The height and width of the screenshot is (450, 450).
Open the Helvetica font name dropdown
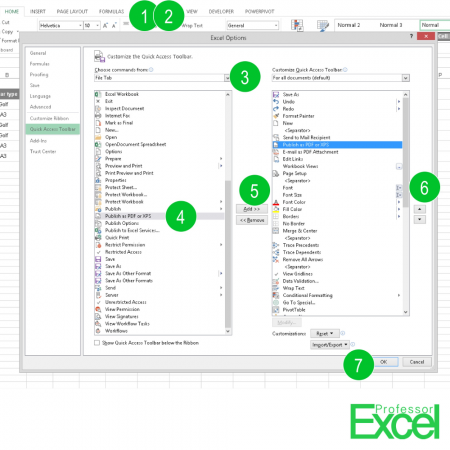pyautogui.click(x=80, y=25)
